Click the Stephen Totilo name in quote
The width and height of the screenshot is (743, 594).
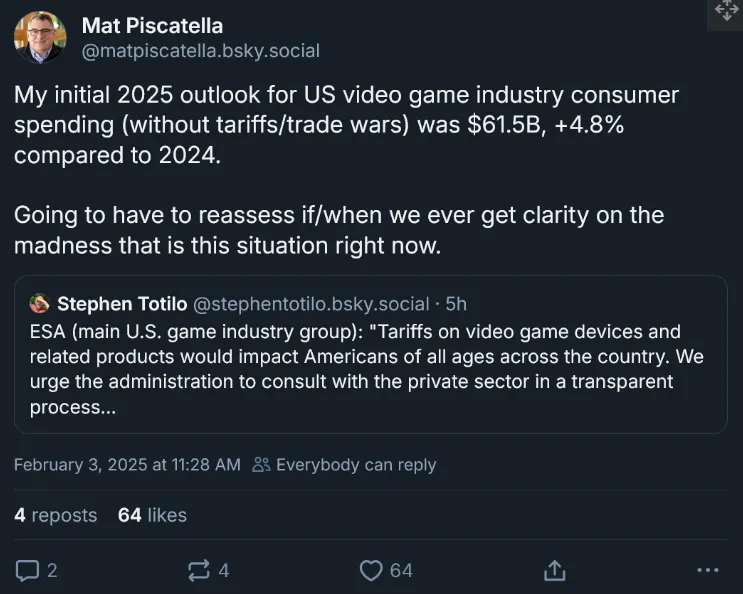[121, 303]
